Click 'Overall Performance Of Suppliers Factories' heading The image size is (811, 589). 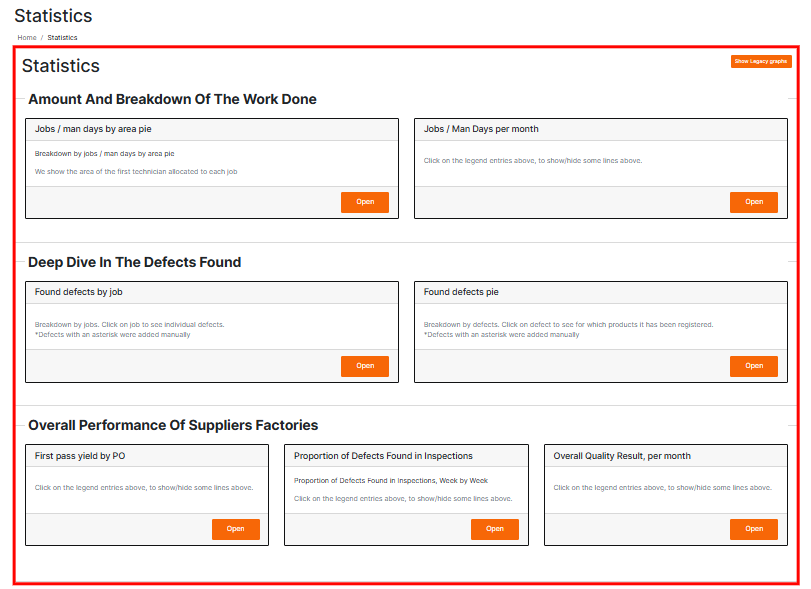click(173, 425)
